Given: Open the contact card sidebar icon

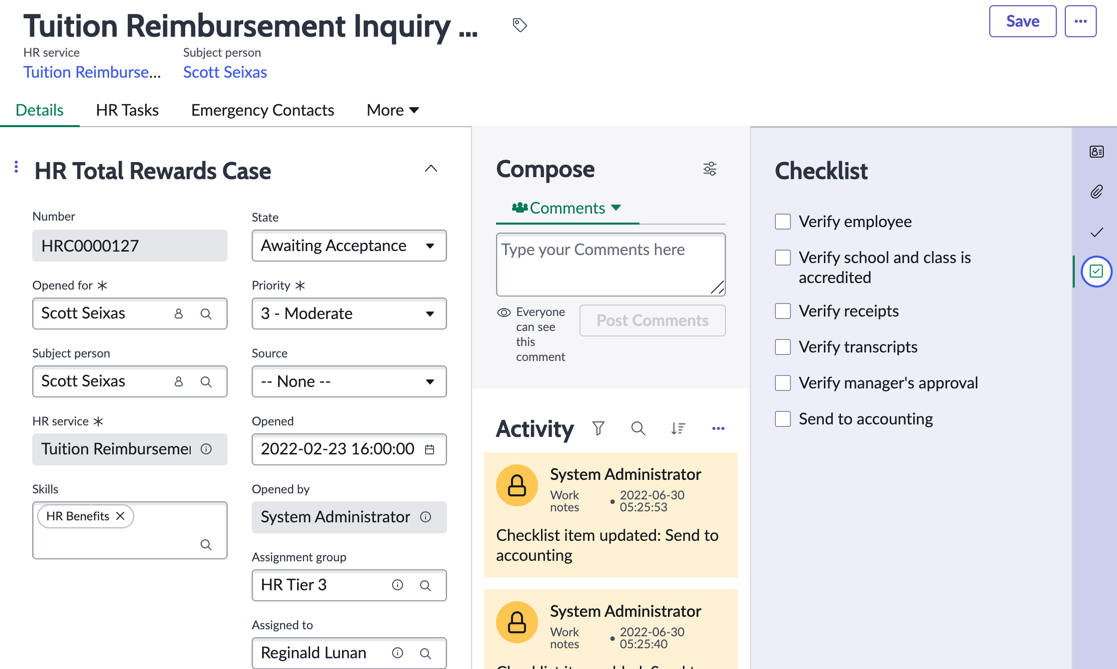Looking at the screenshot, I should pyautogui.click(x=1096, y=152).
